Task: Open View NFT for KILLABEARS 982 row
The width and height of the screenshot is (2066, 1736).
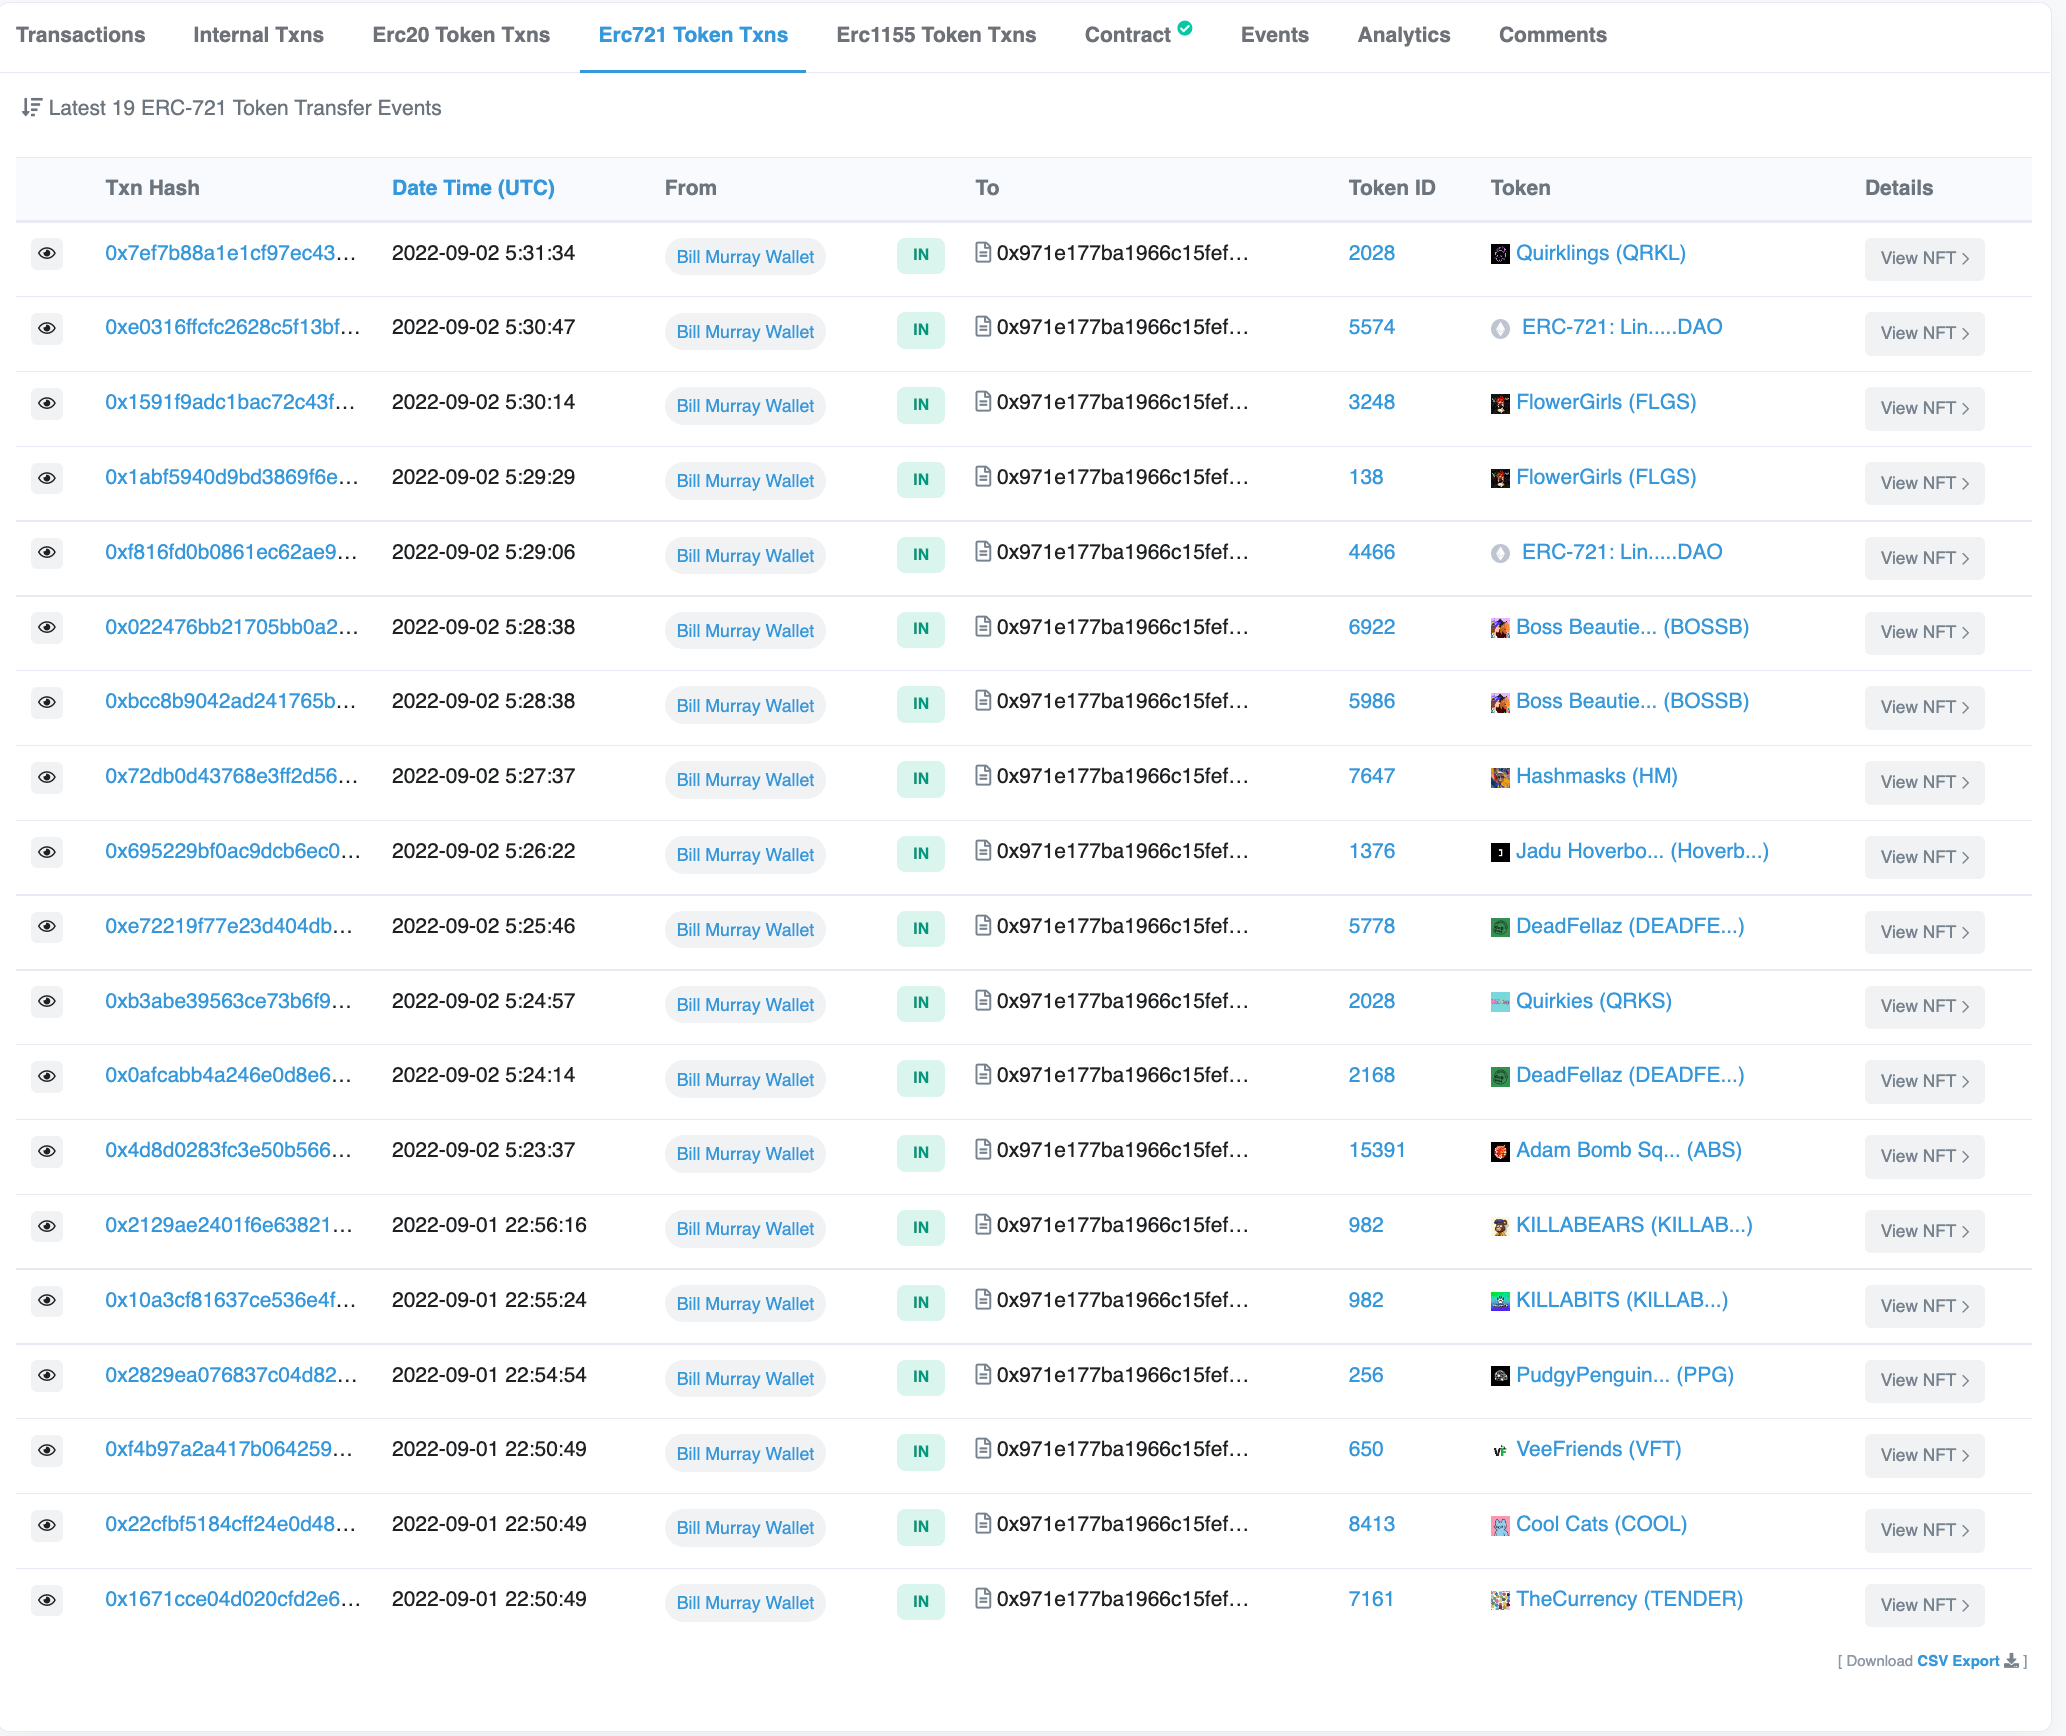Action: [x=1923, y=1231]
